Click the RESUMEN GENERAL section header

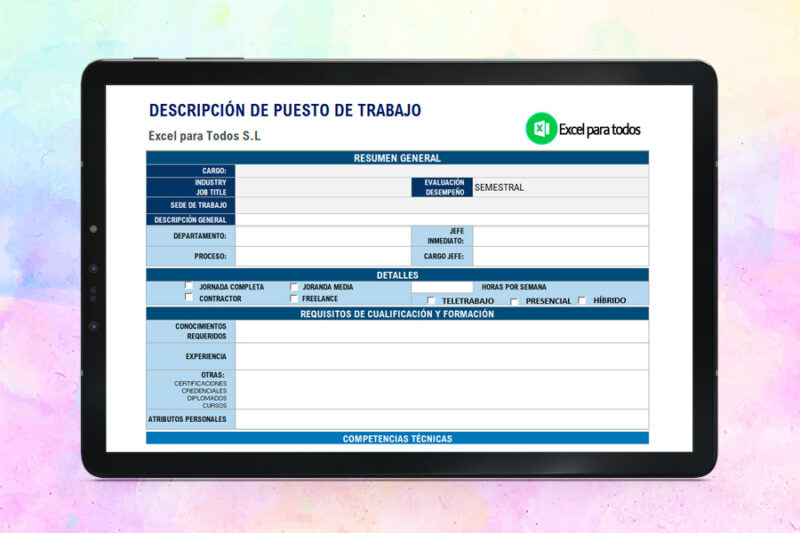(x=397, y=158)
